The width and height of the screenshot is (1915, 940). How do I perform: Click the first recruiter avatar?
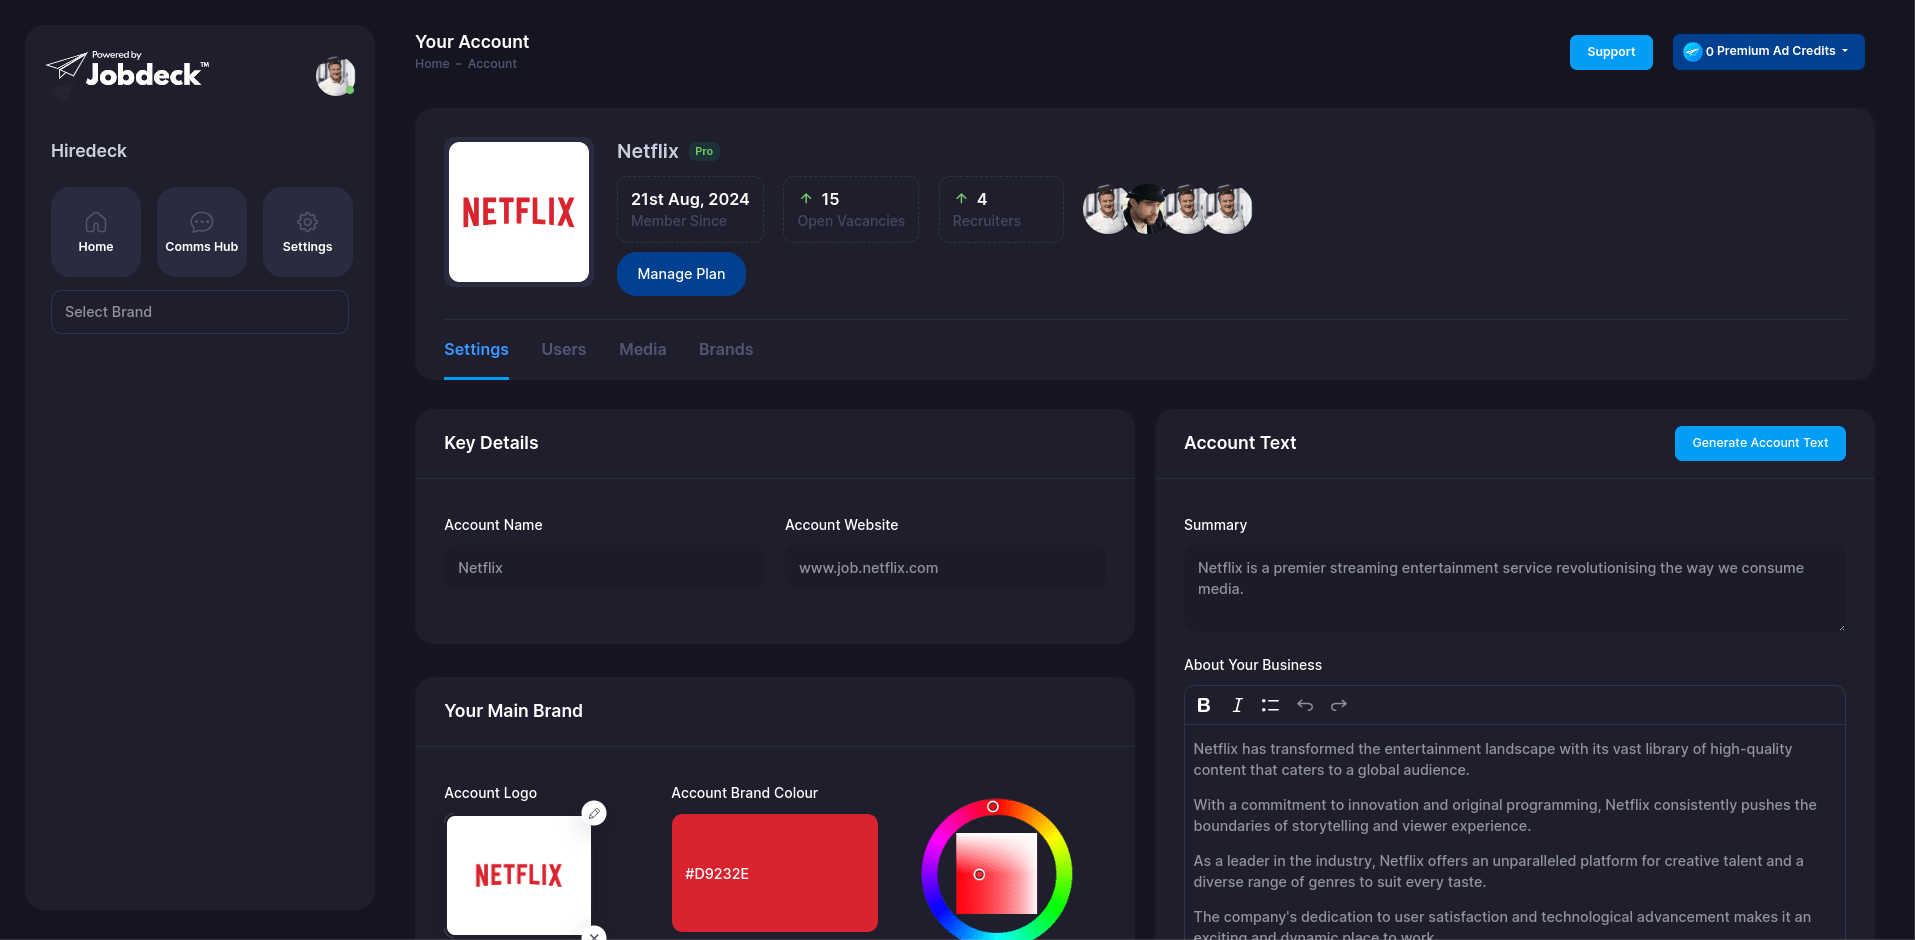pyautogui.click(x=1106, y=209)
